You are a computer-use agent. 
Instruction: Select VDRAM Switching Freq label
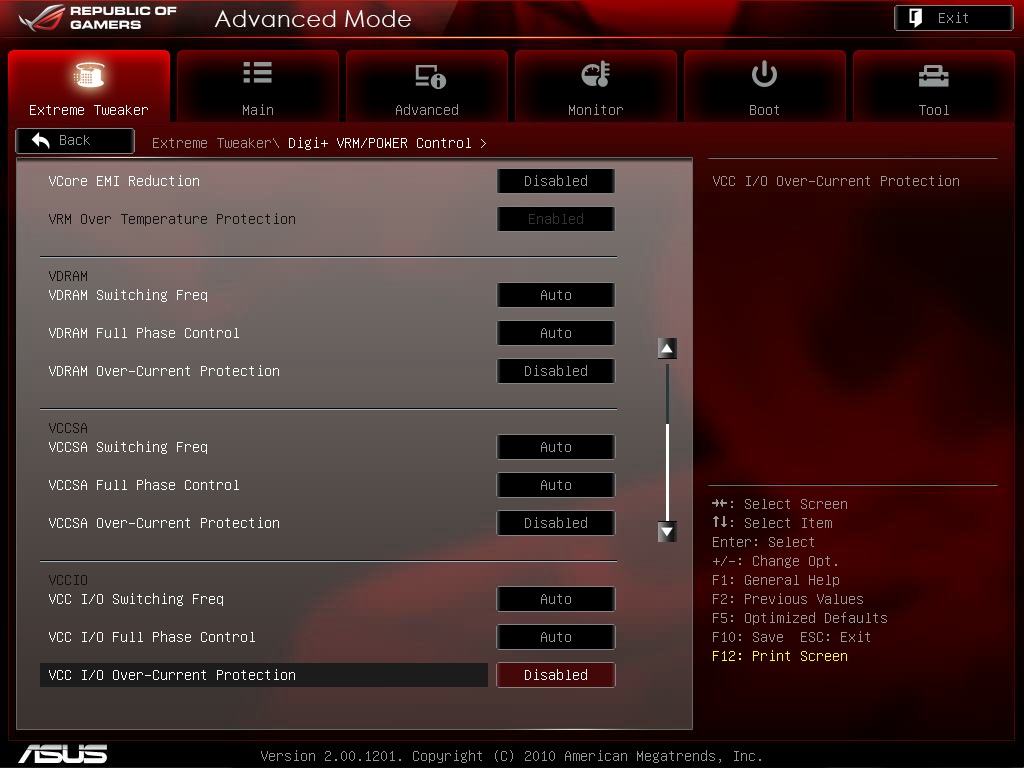(128, 295)
